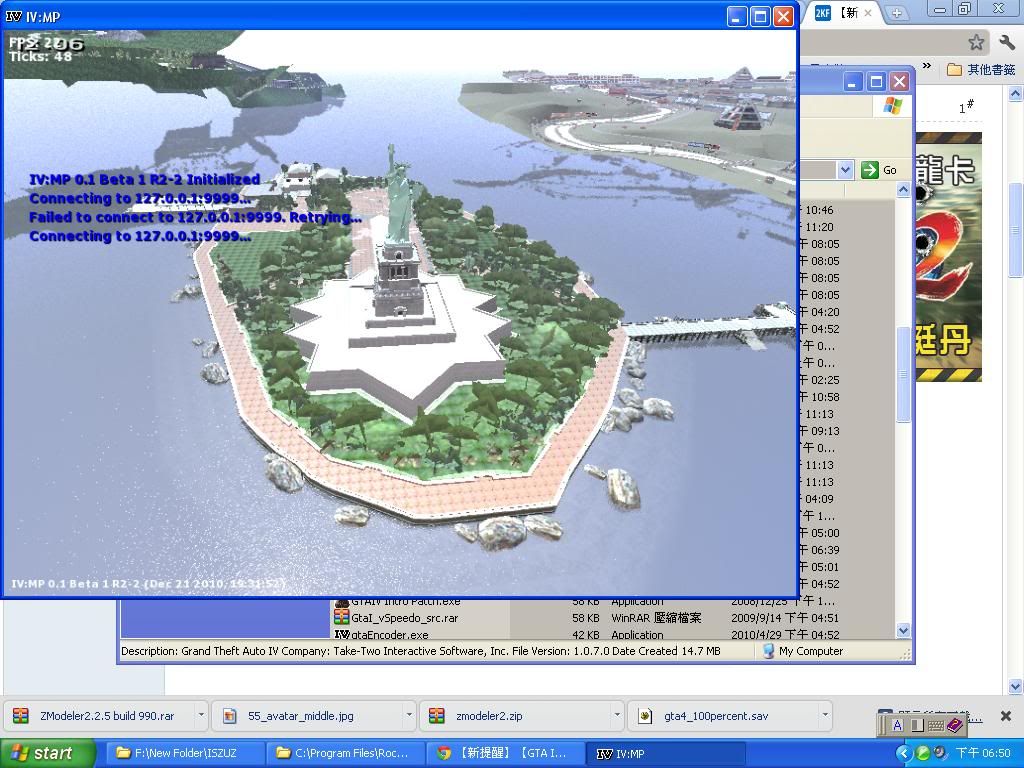Expand options for gta4_100percent.sav download
The height and width of the screenshot is (768, 1024).
click(824, 716)
